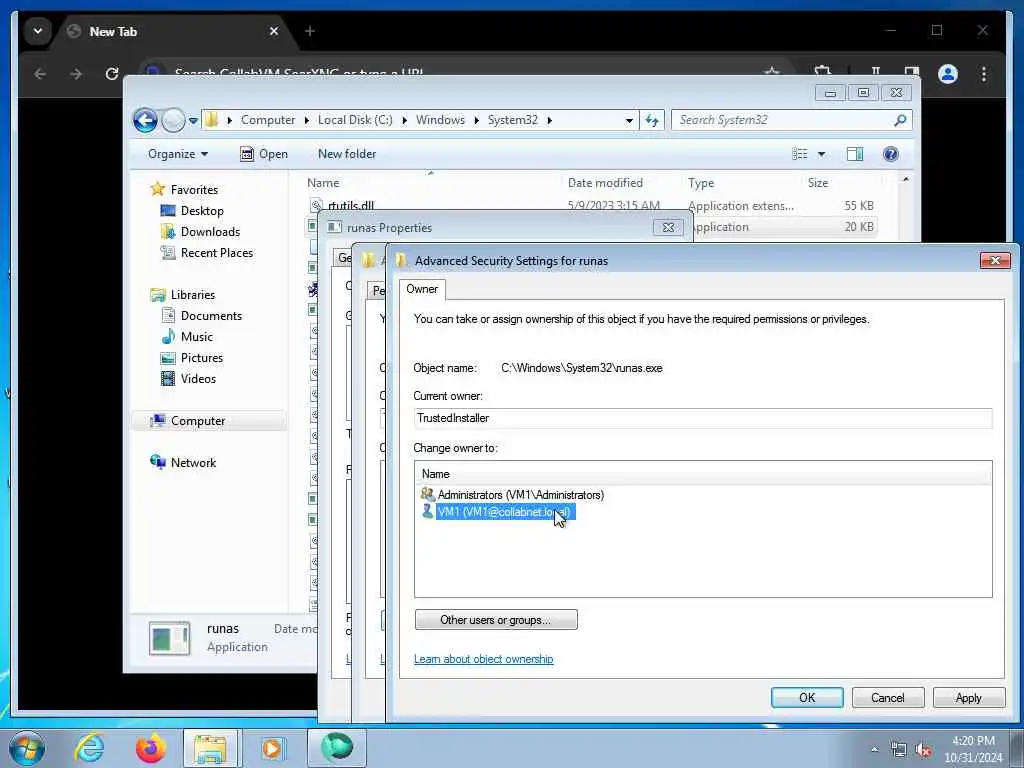
Task: Click Libraries in the navigation pane
Action: tap(193, 295)
